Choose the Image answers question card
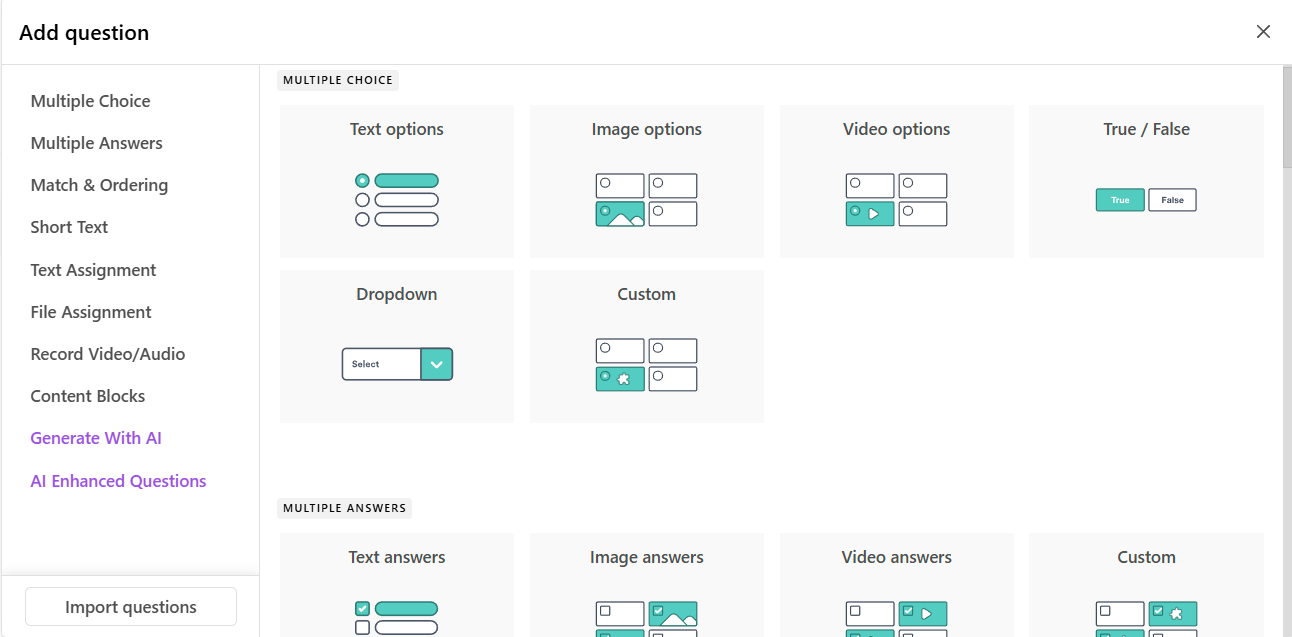The height and width of the screenshot is (637, 1292). coord(647,585)
